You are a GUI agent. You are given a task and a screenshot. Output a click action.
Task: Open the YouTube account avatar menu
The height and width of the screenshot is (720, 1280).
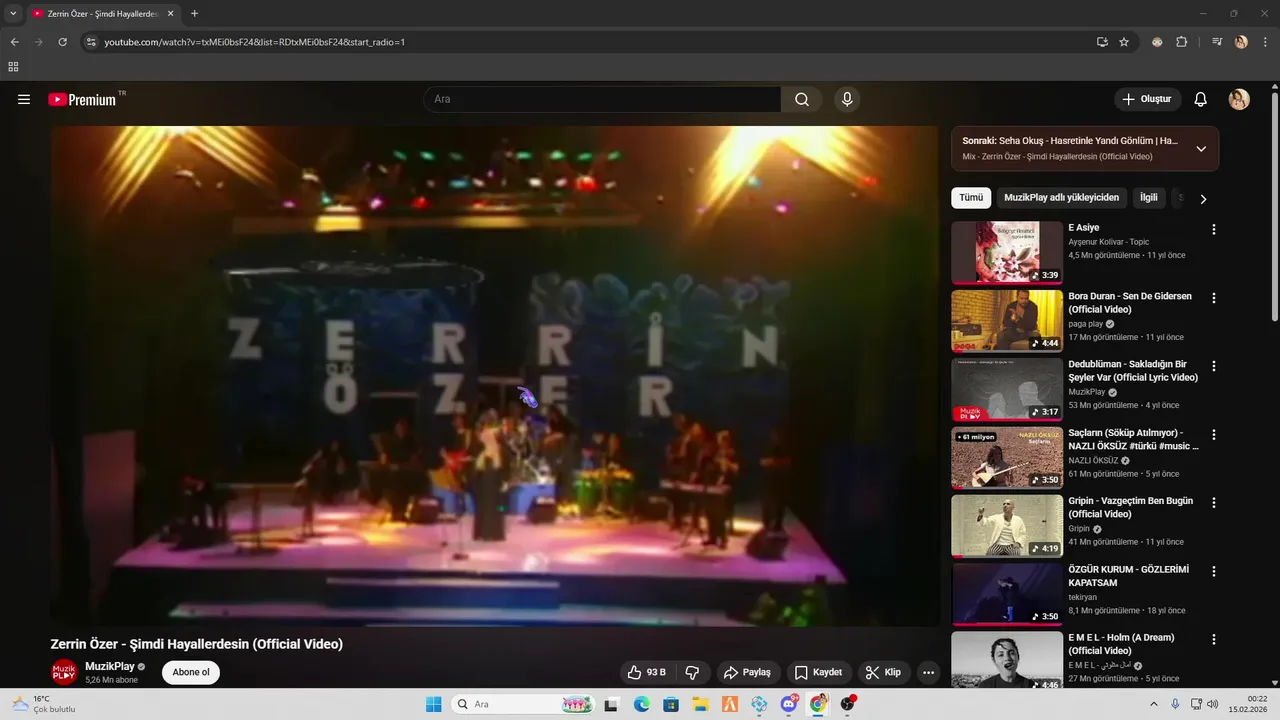[1239, 99]
